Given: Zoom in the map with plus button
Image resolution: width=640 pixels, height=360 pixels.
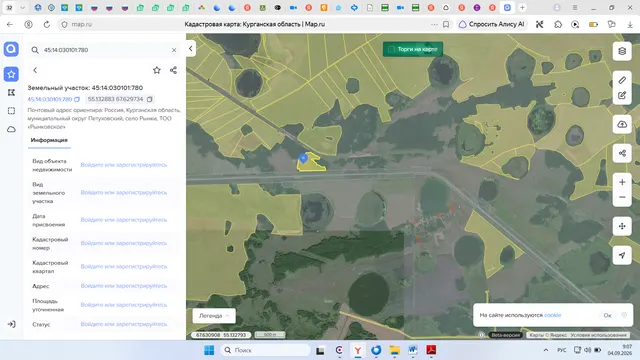Looking at the screenshot, I should click(x=622, y=182).
